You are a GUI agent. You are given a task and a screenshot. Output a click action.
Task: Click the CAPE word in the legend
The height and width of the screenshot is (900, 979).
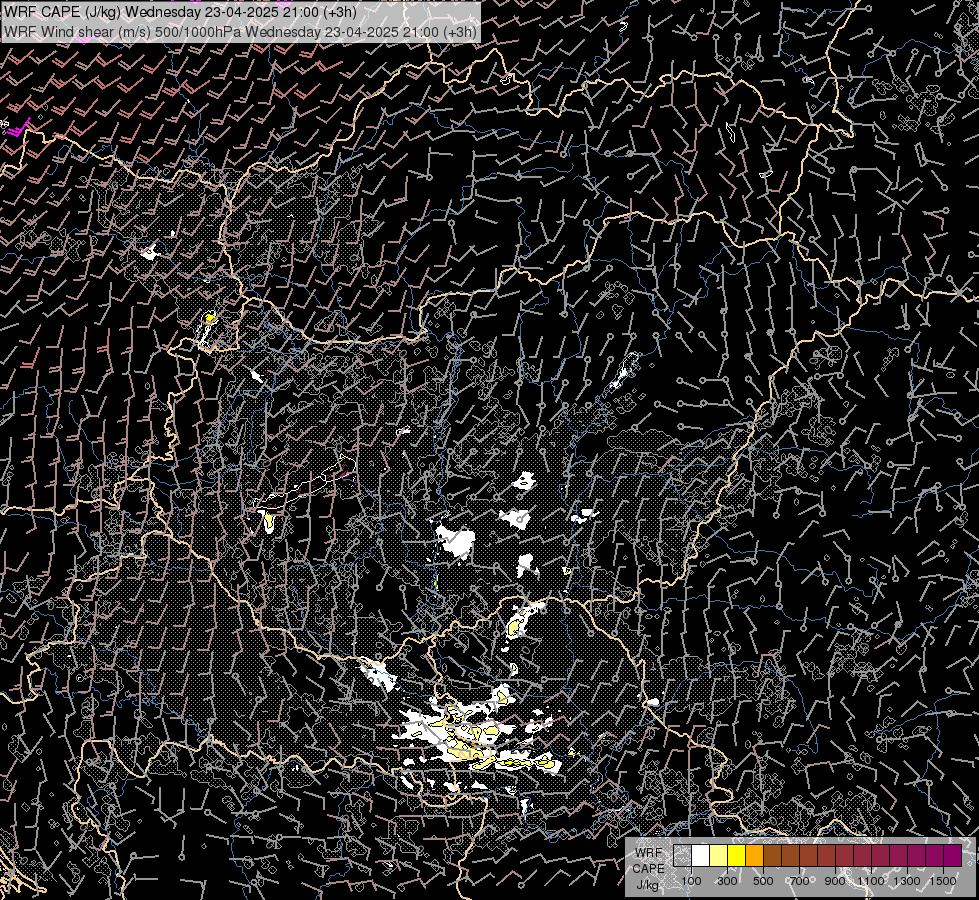pyautogui.click(x=648, y=868)
